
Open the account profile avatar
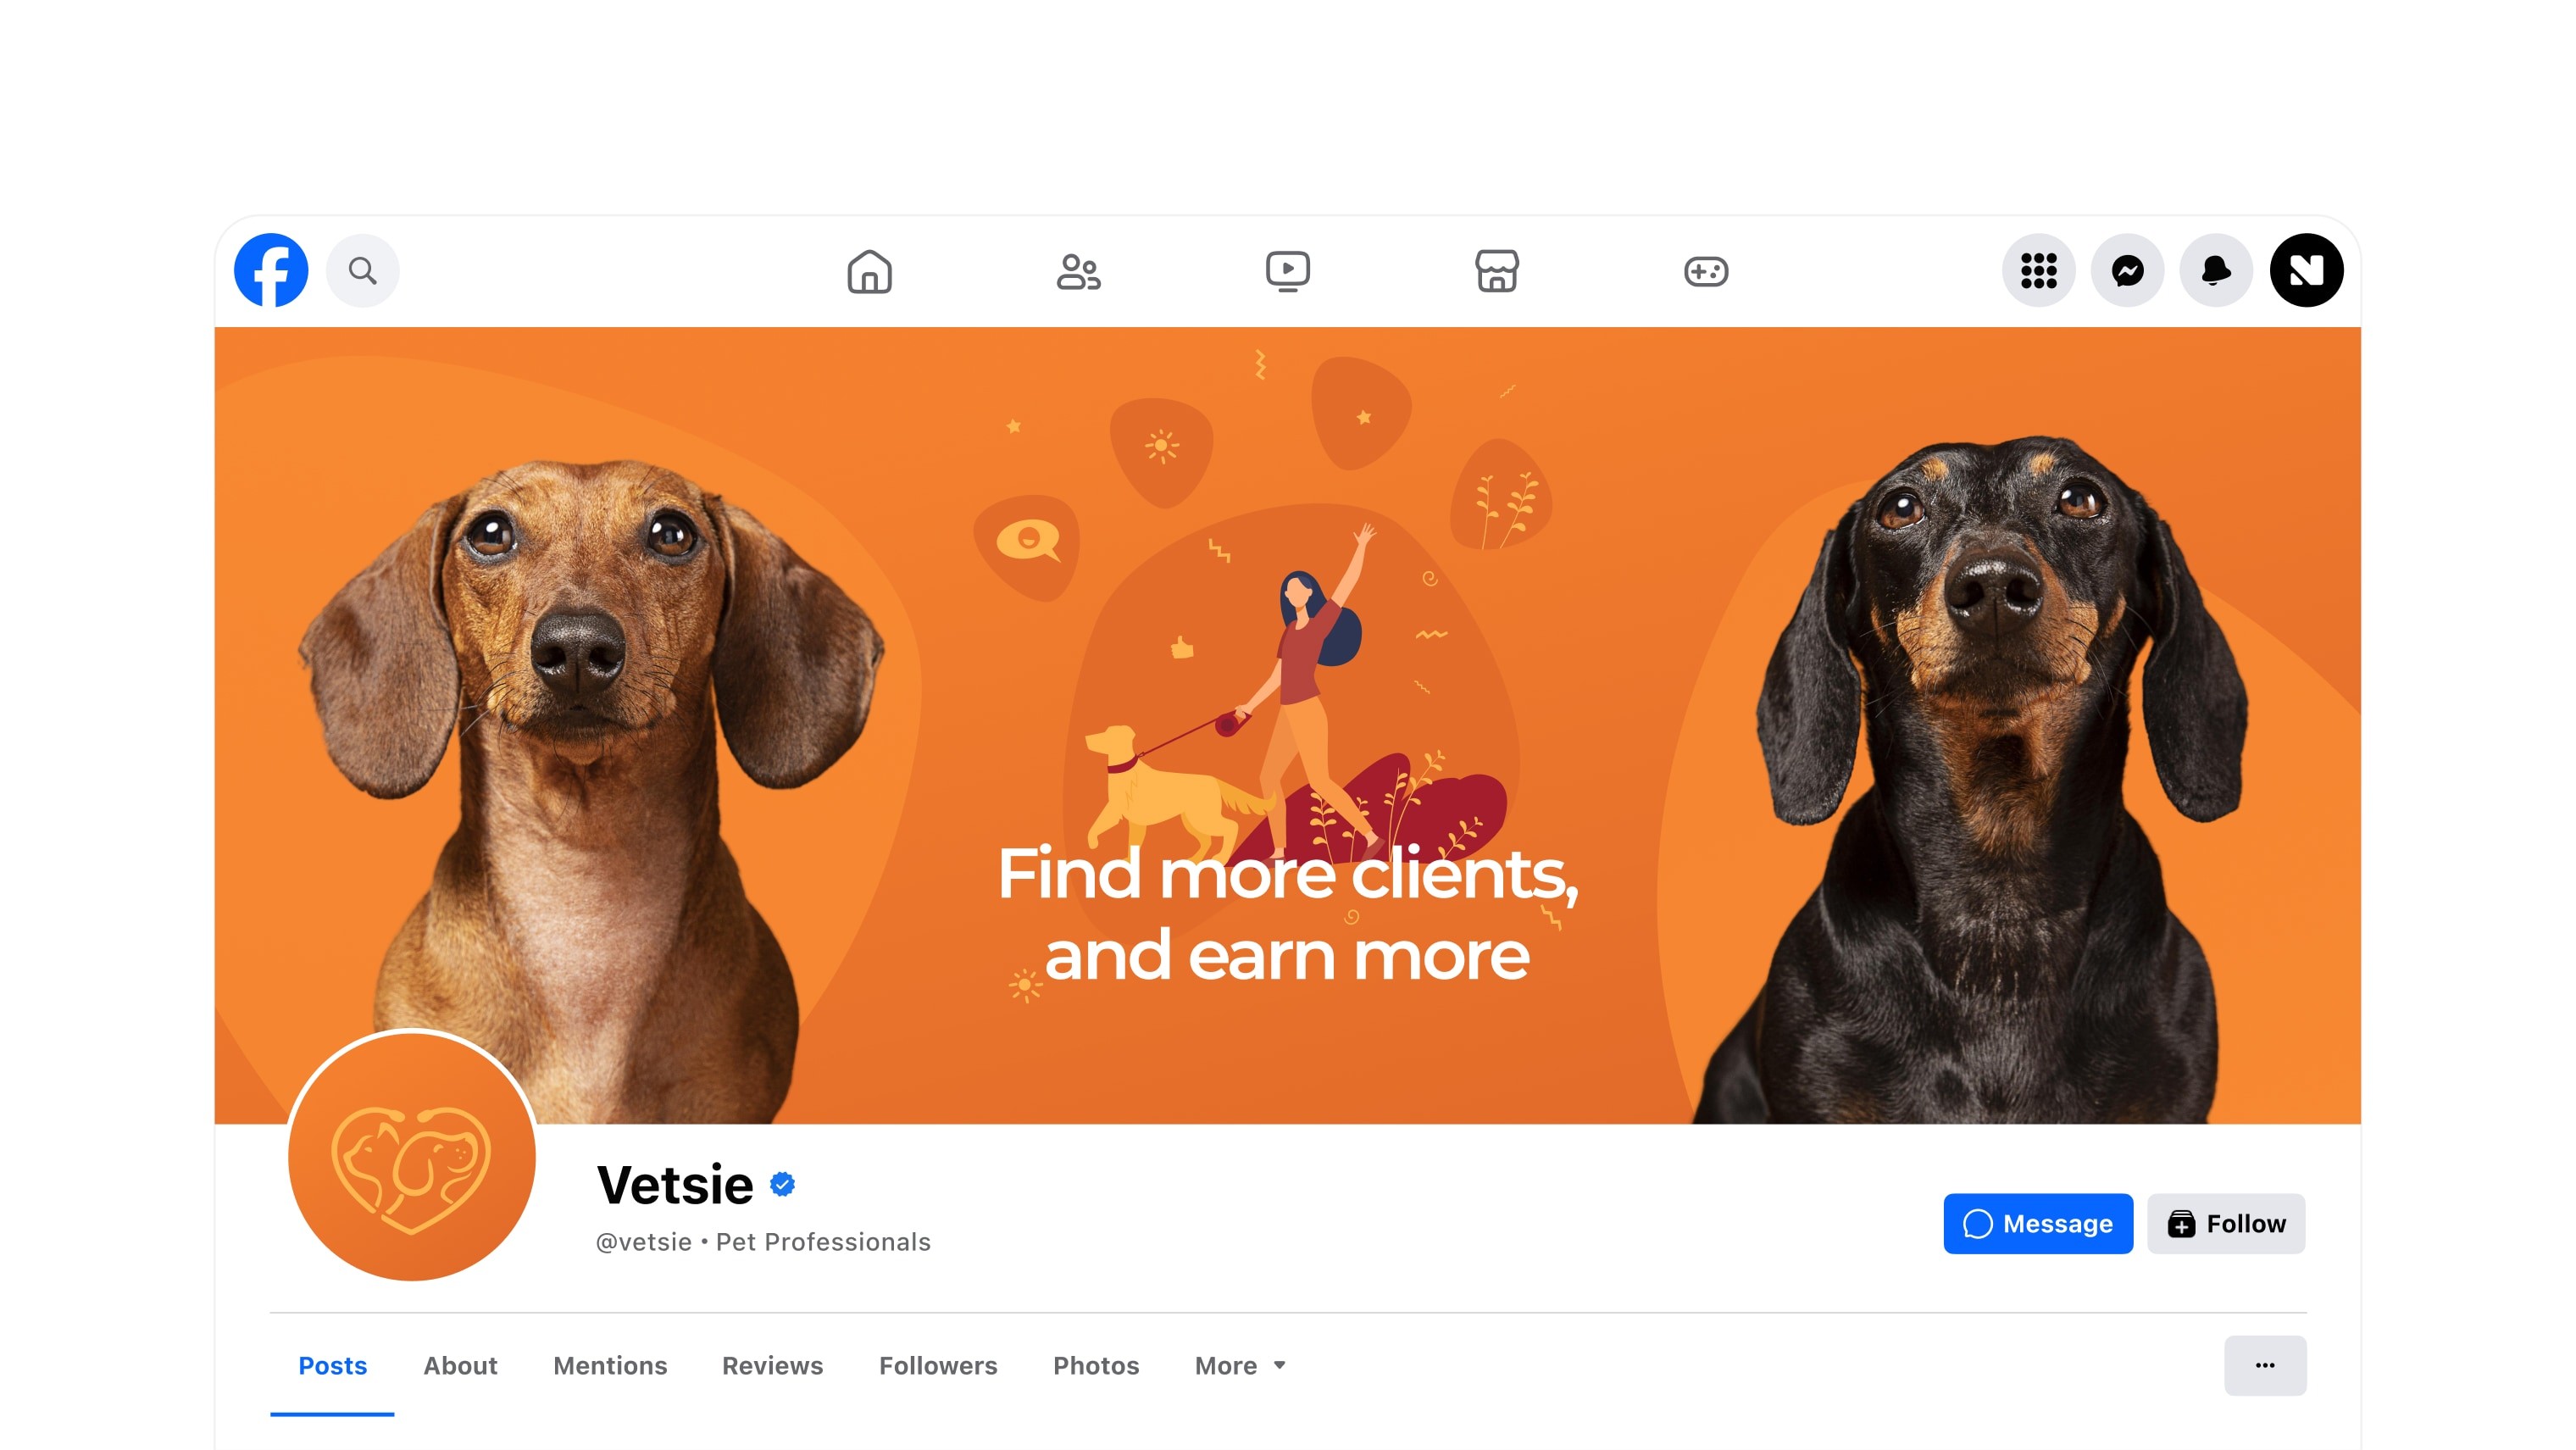pos(2306,270)
